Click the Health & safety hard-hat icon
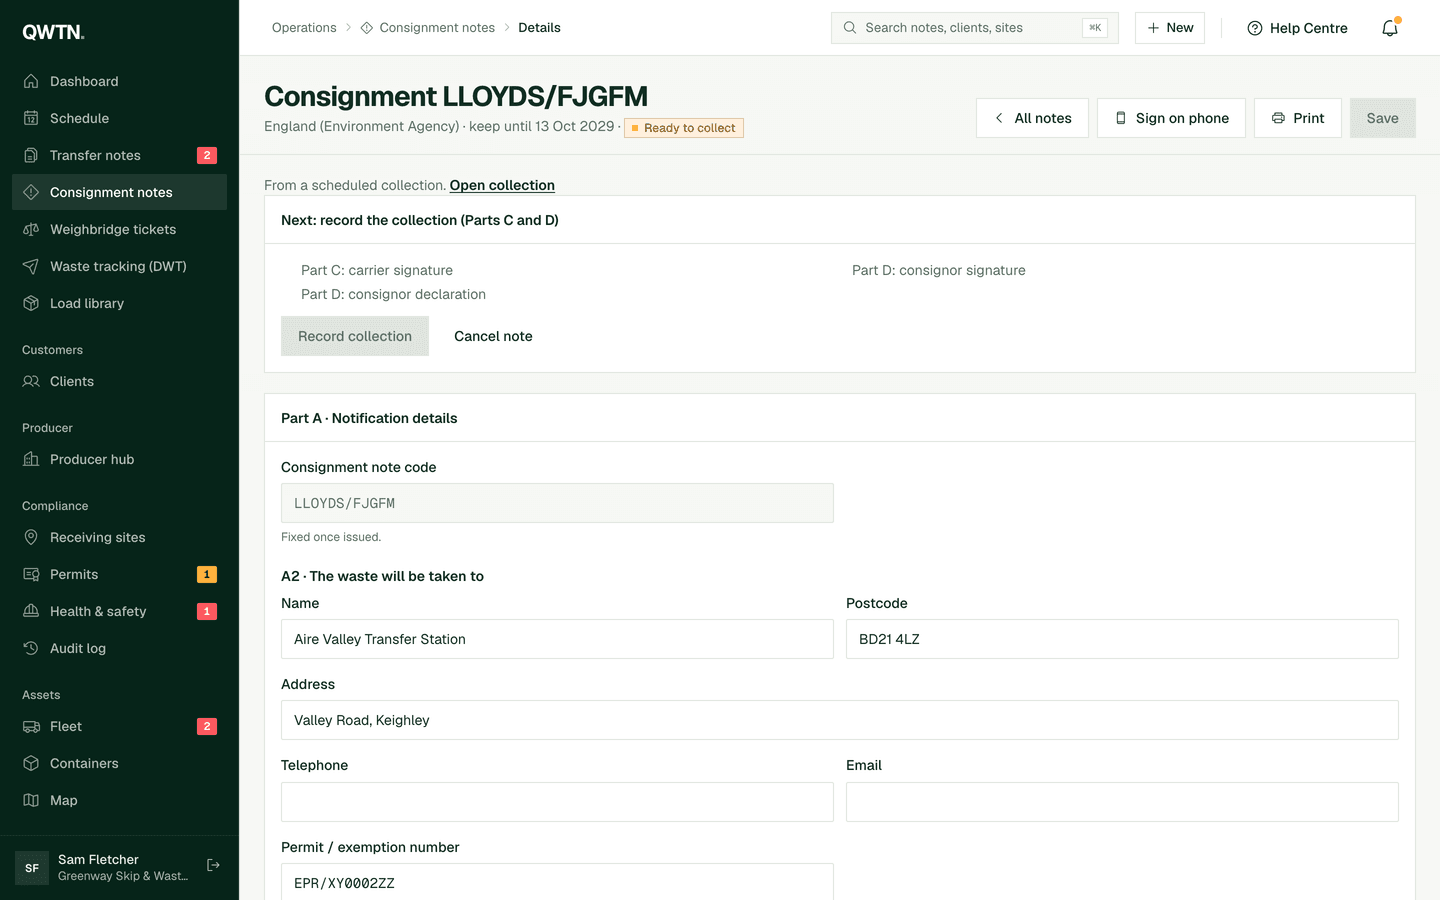 (31, 611)
